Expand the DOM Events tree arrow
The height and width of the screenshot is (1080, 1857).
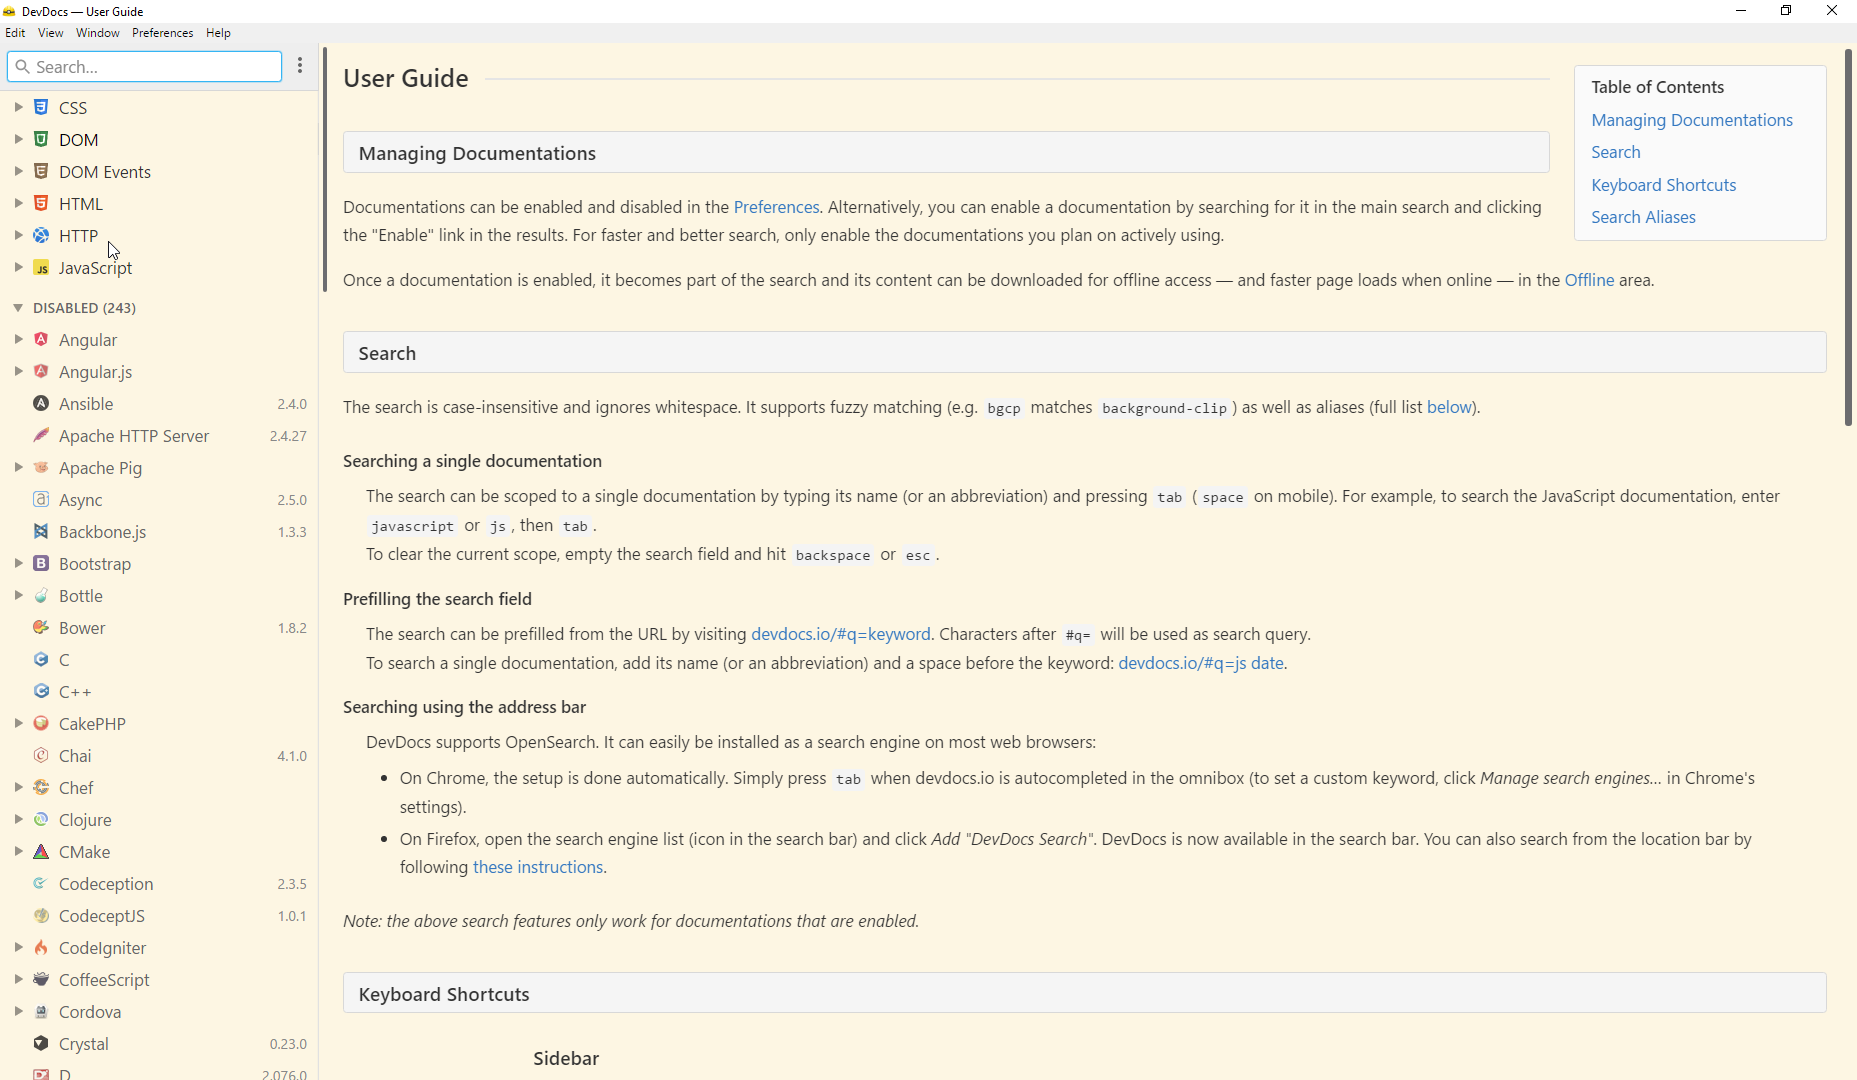pyautogui.click(x=18, y=171)
